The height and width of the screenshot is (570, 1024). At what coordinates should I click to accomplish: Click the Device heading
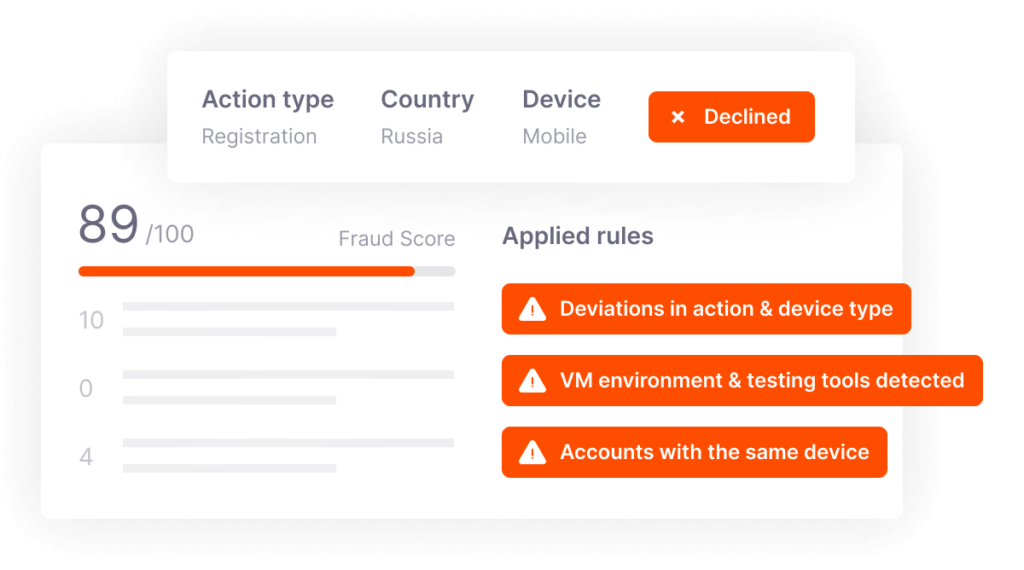pos(562,99)
